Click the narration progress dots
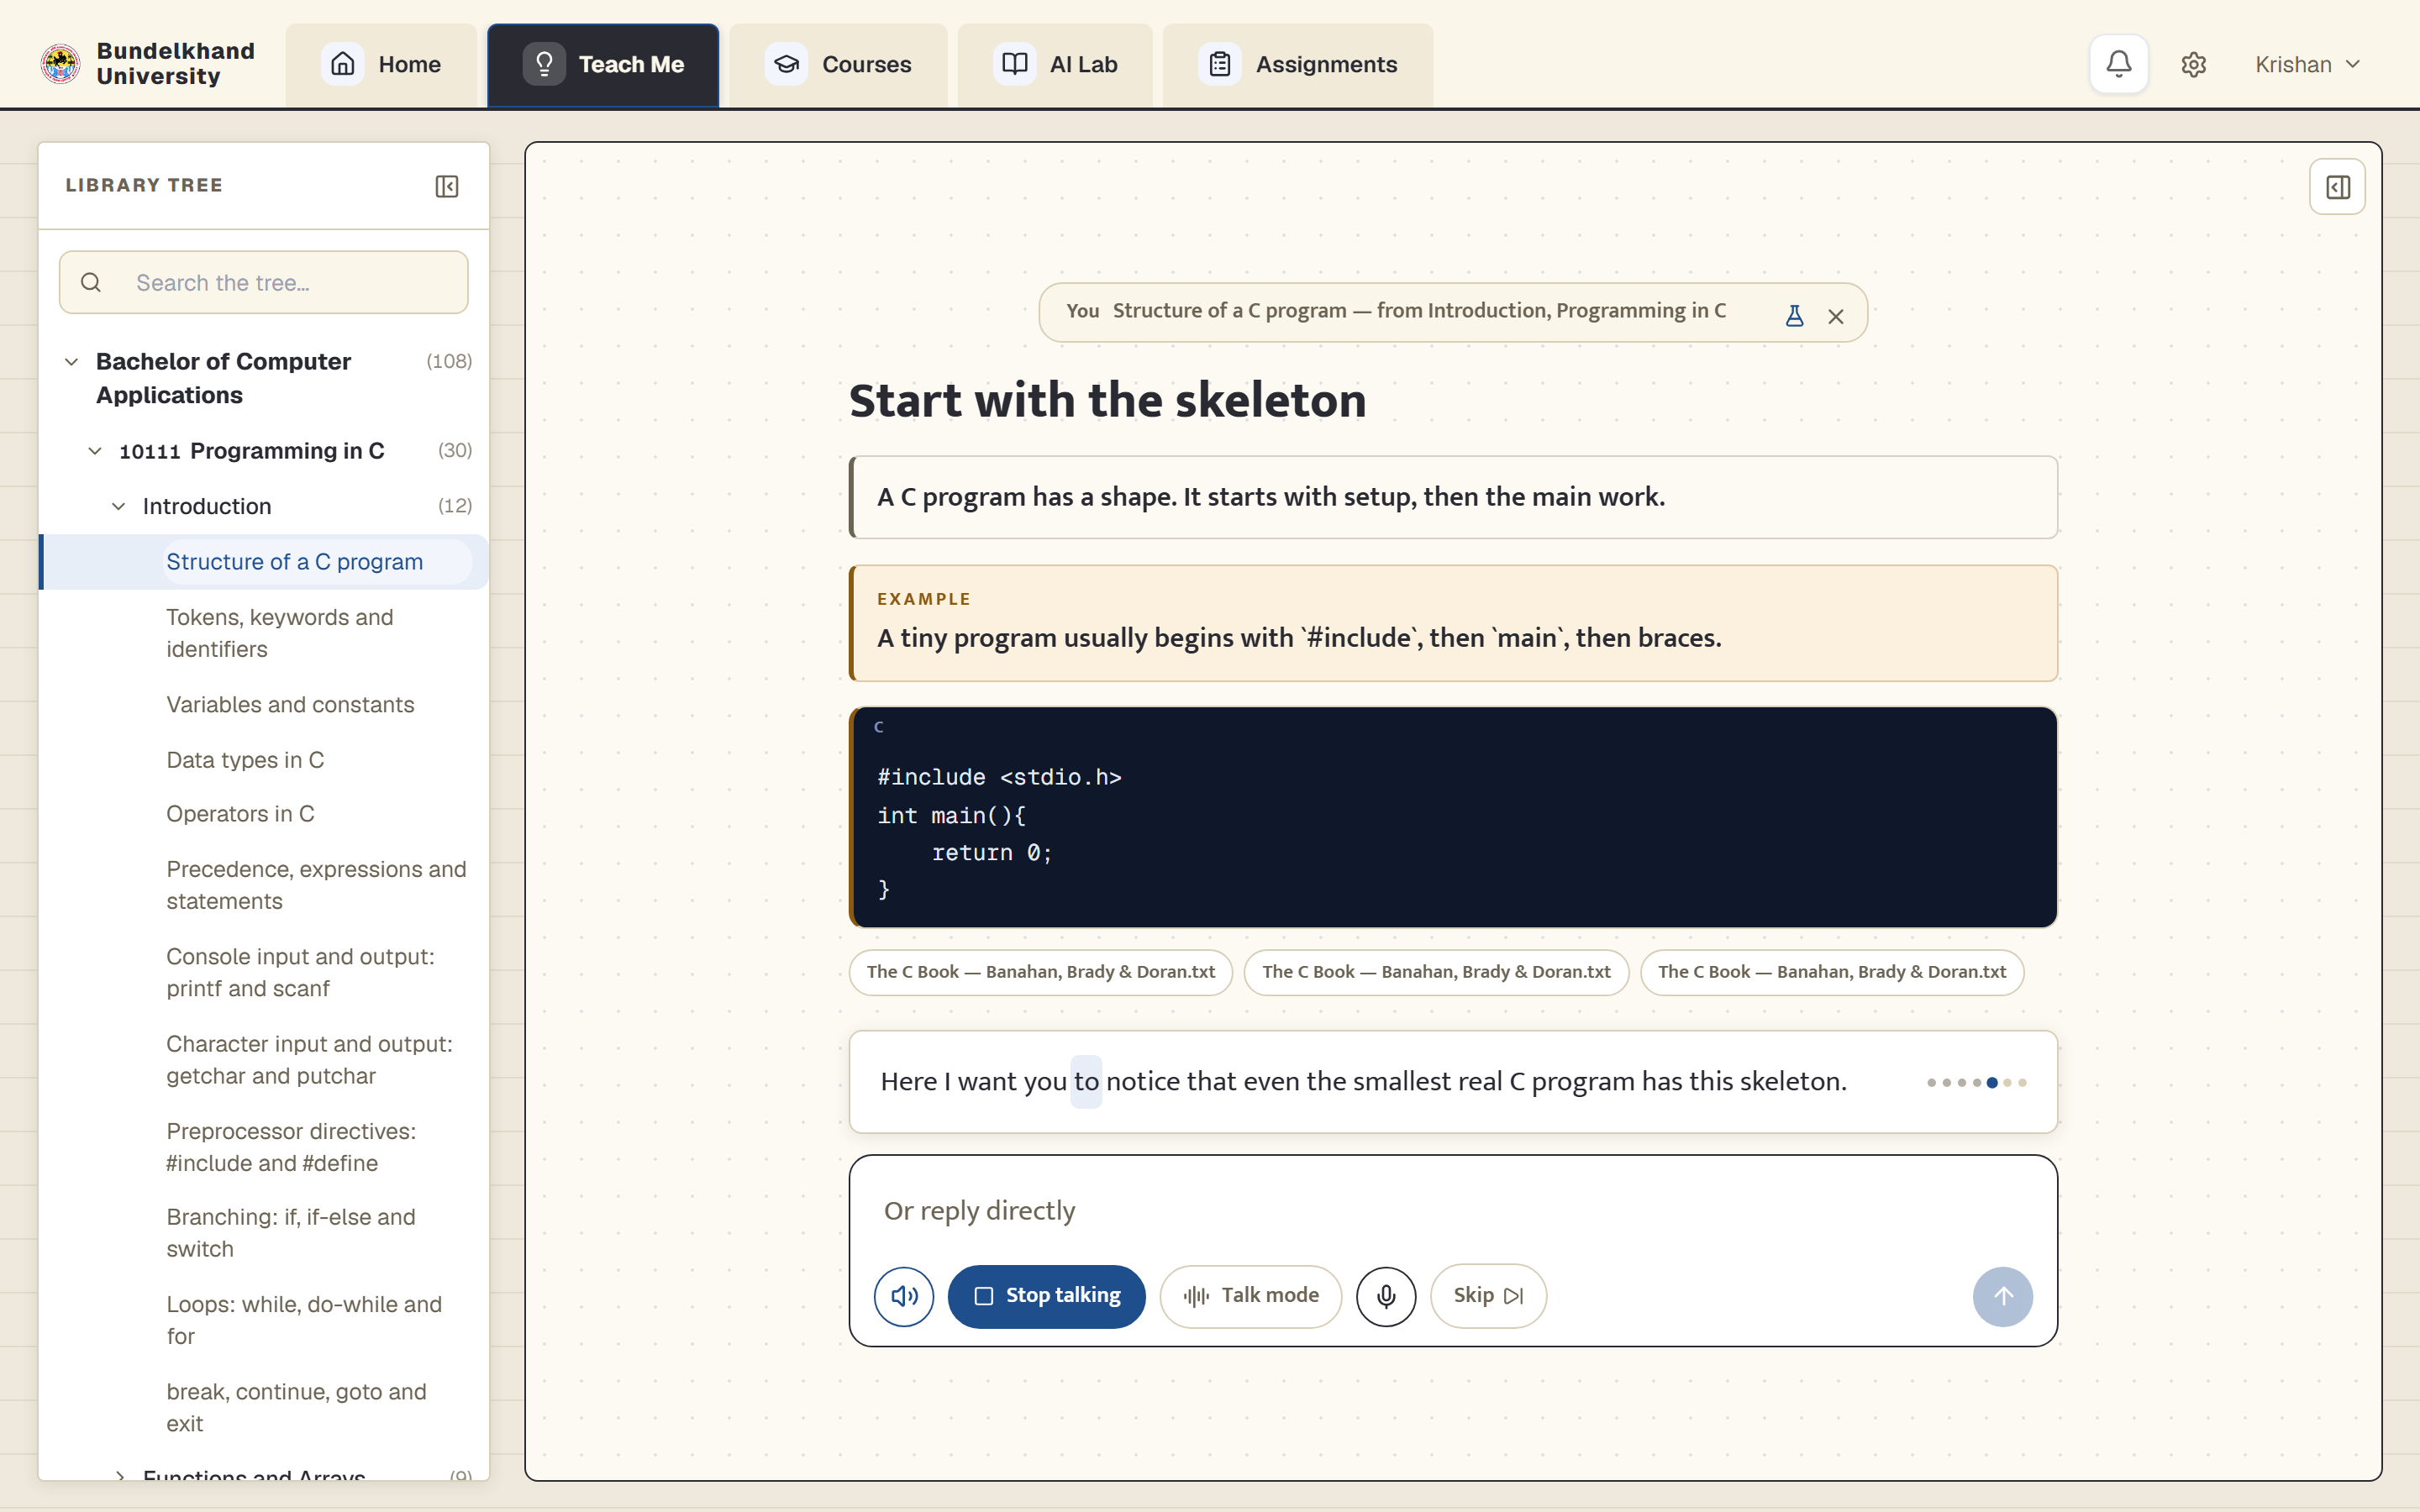This screenshot has width=2420, height=1512. (x=1976, y=1083)
